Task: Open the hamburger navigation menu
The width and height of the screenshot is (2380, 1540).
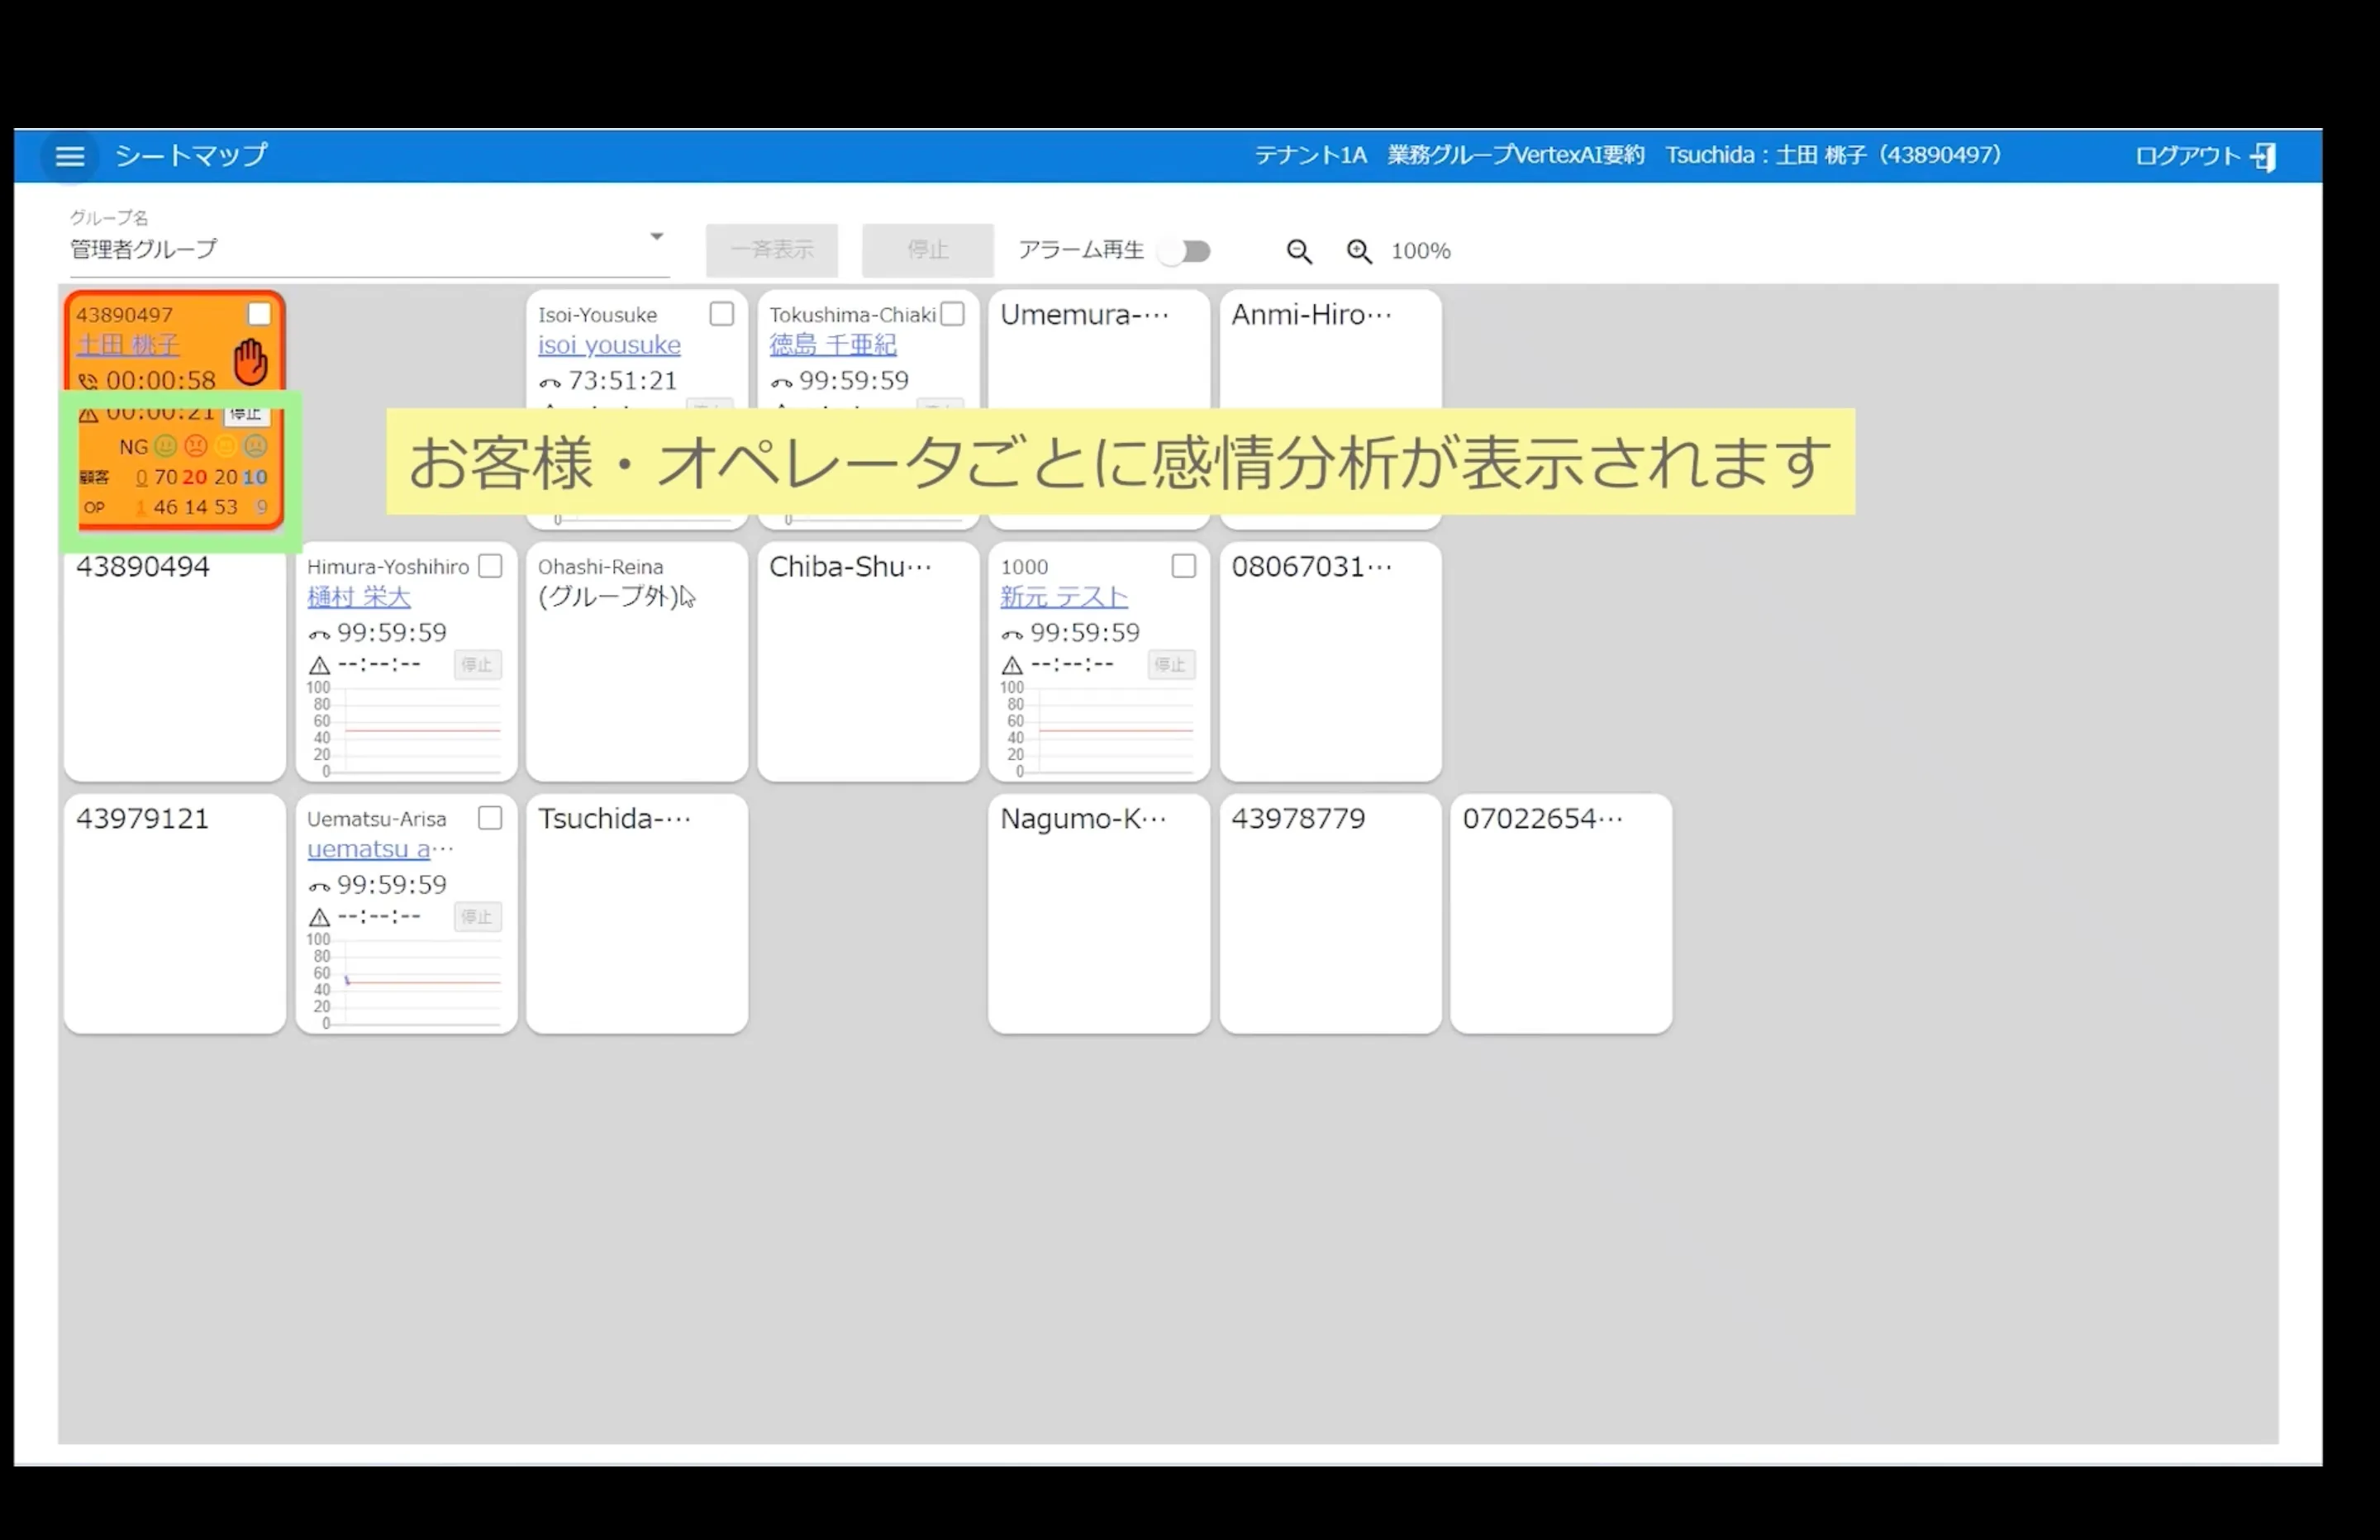Action: click(x=69, y=156)
